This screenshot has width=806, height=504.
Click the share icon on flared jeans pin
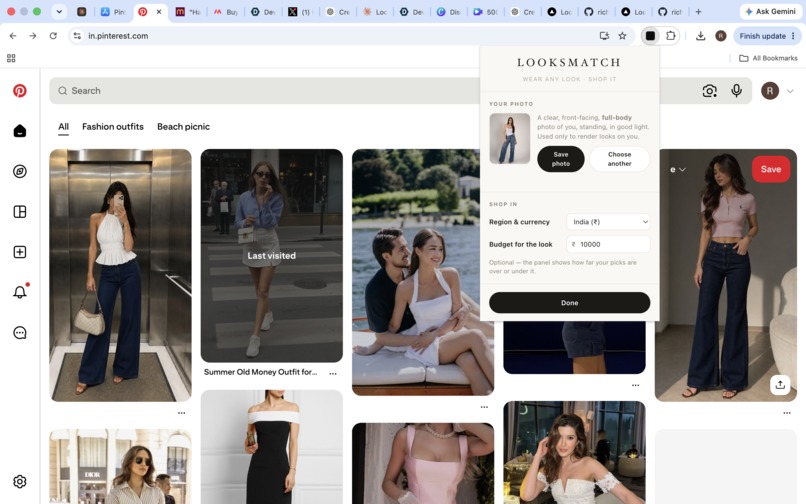tap(780, 384)
